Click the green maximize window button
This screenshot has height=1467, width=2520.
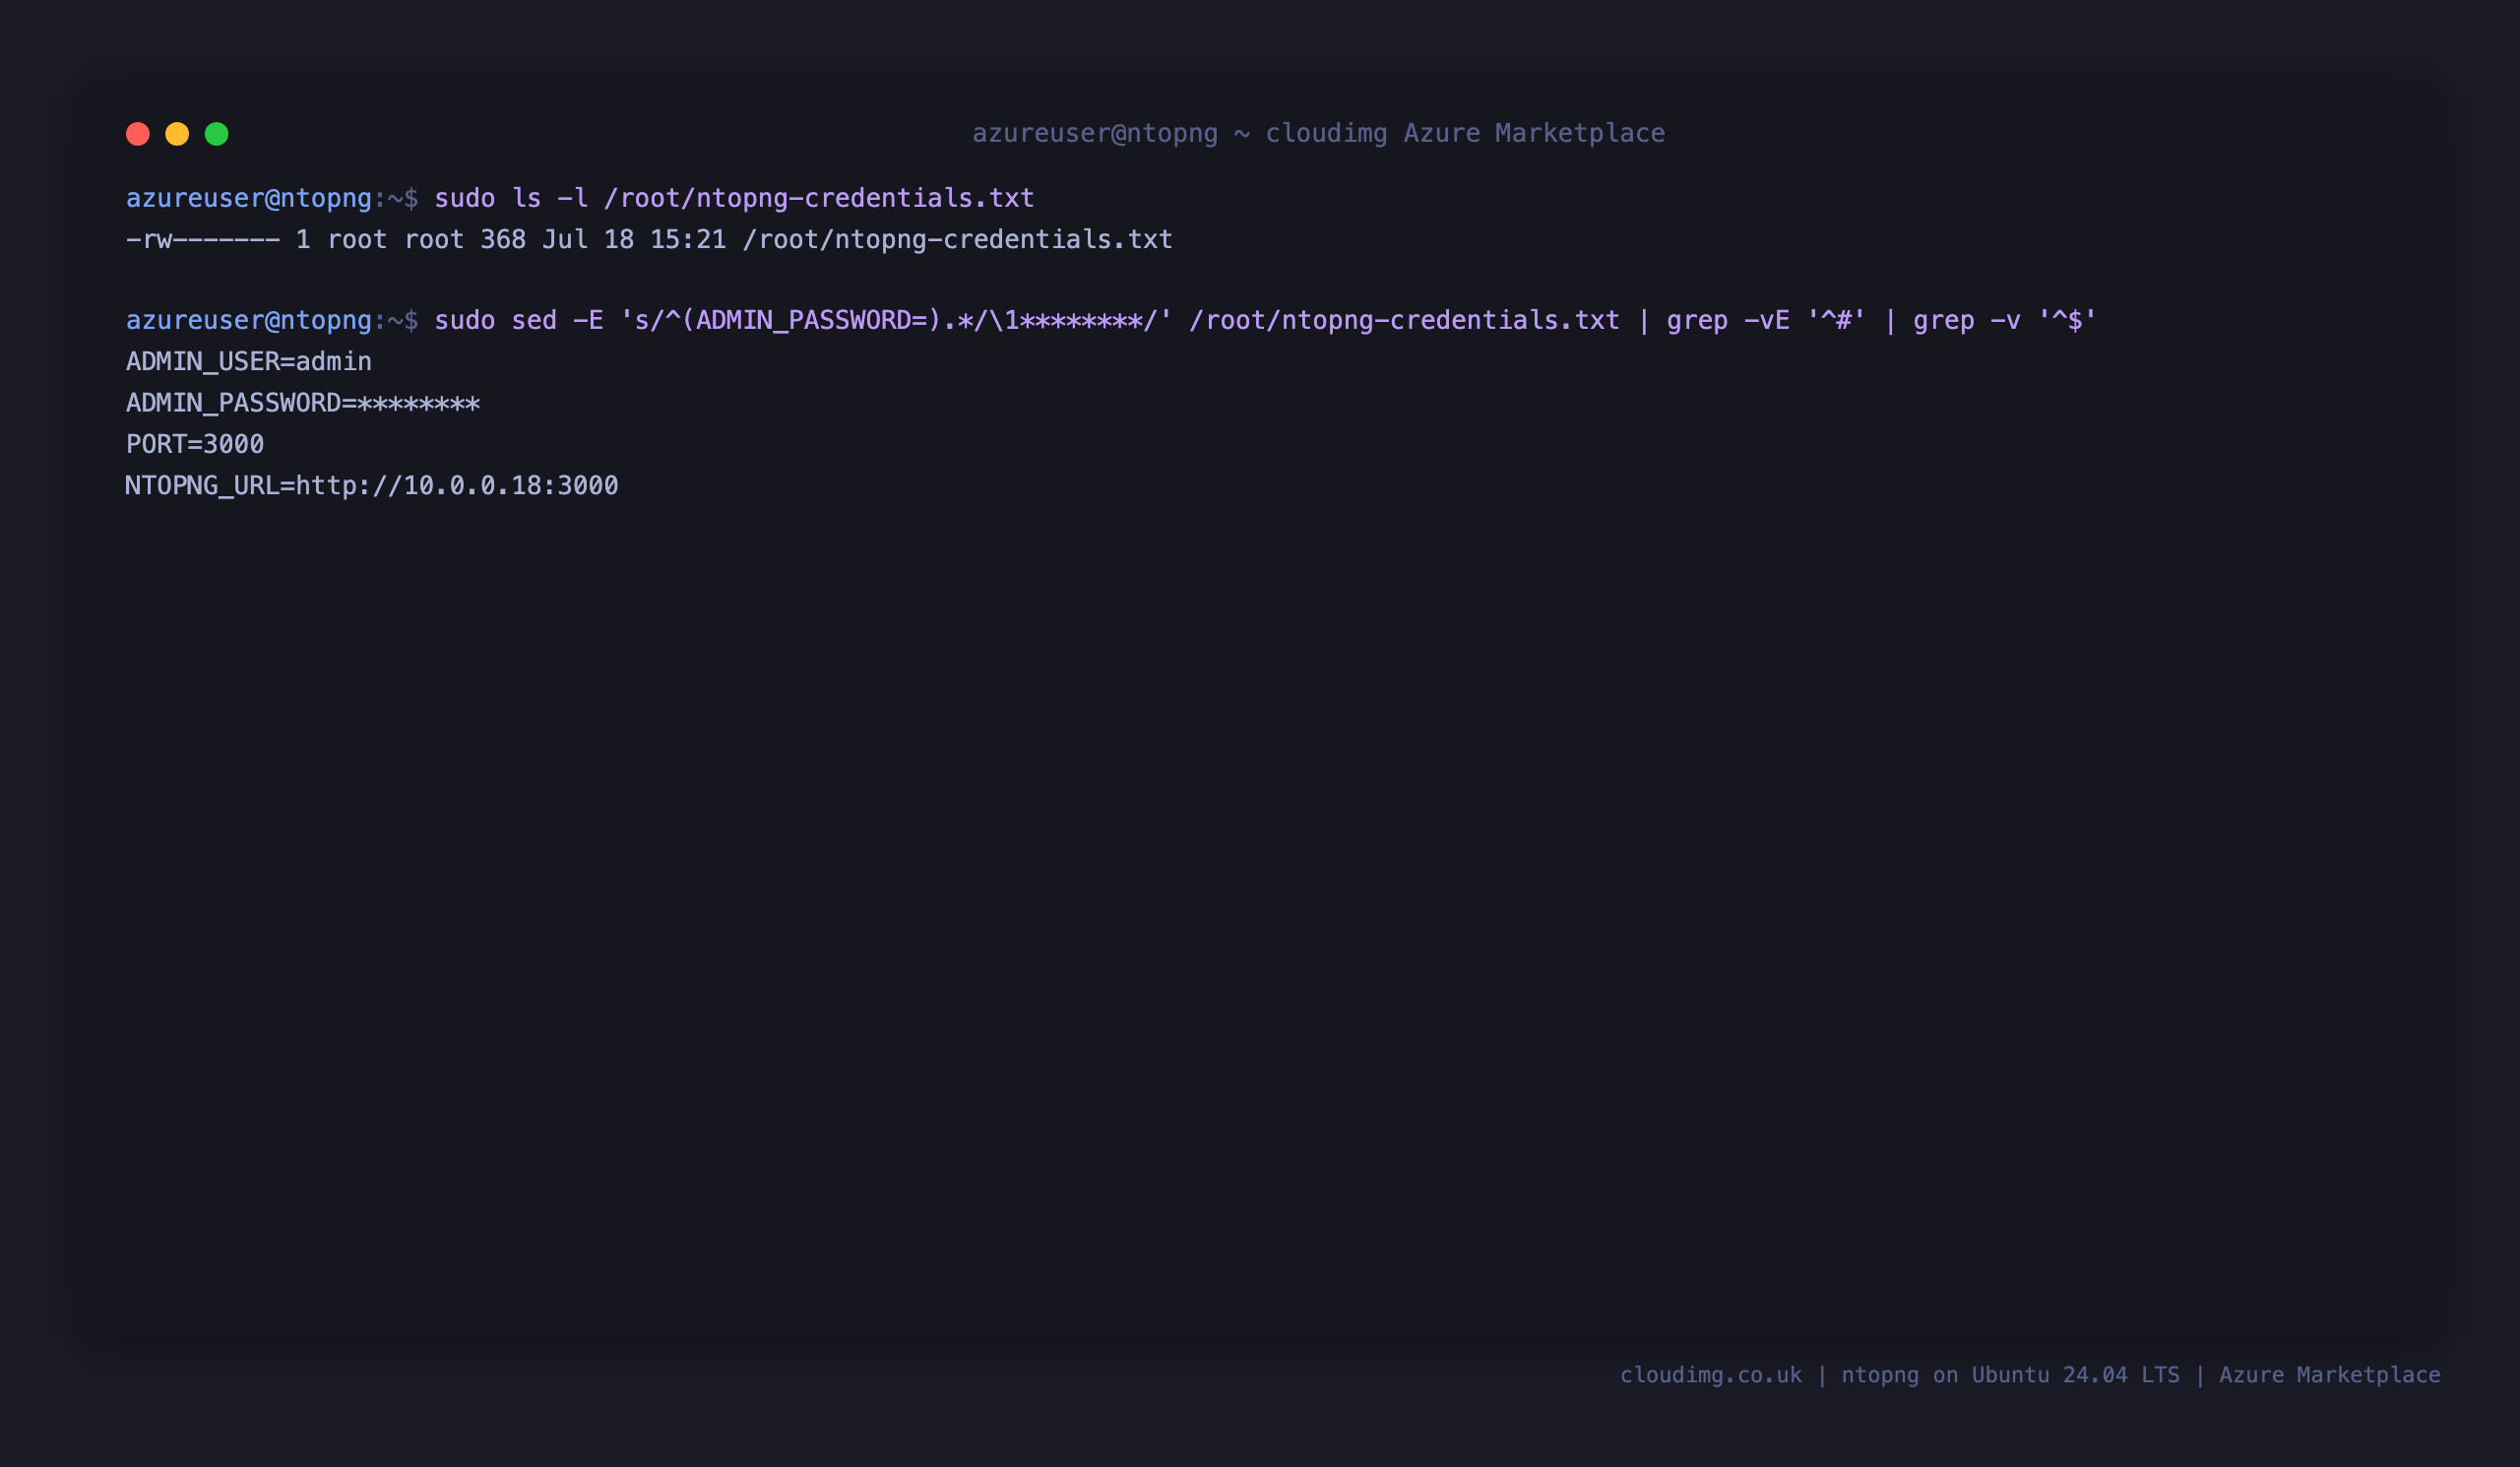(217, 134)
